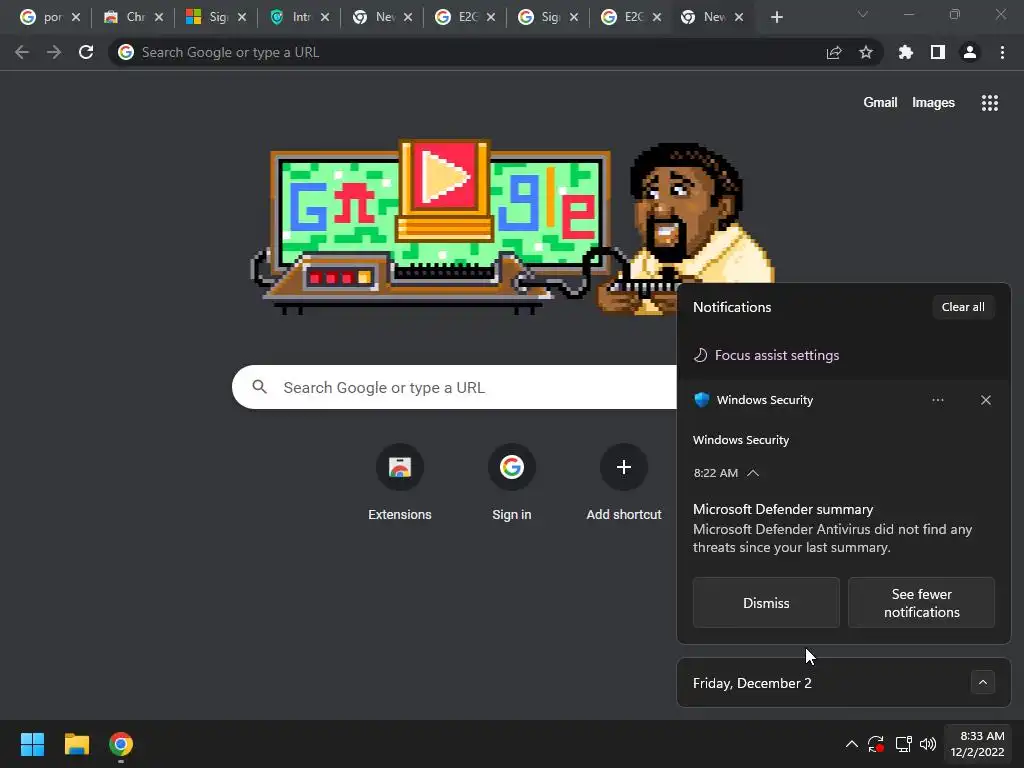Open the Sign in shortcut
This screenshot has height=768, width=1024.
click(512, 482)
